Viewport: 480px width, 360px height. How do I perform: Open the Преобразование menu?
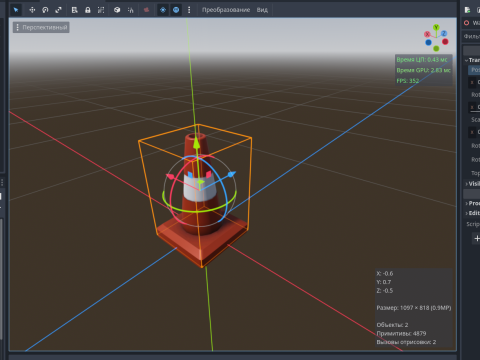226,10
